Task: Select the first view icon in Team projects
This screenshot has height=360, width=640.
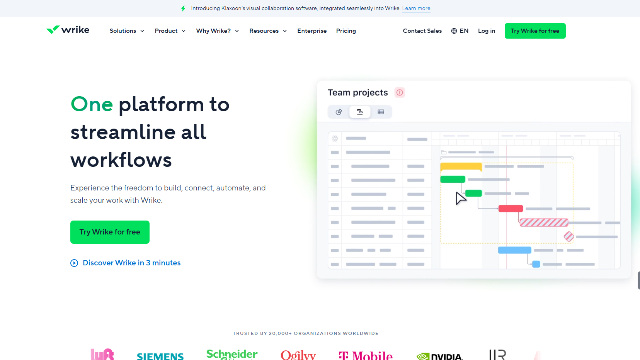Action: 339,112
